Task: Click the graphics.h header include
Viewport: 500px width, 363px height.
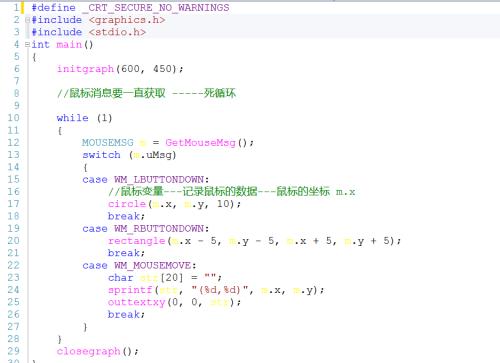Action: [x=127, y=20]
